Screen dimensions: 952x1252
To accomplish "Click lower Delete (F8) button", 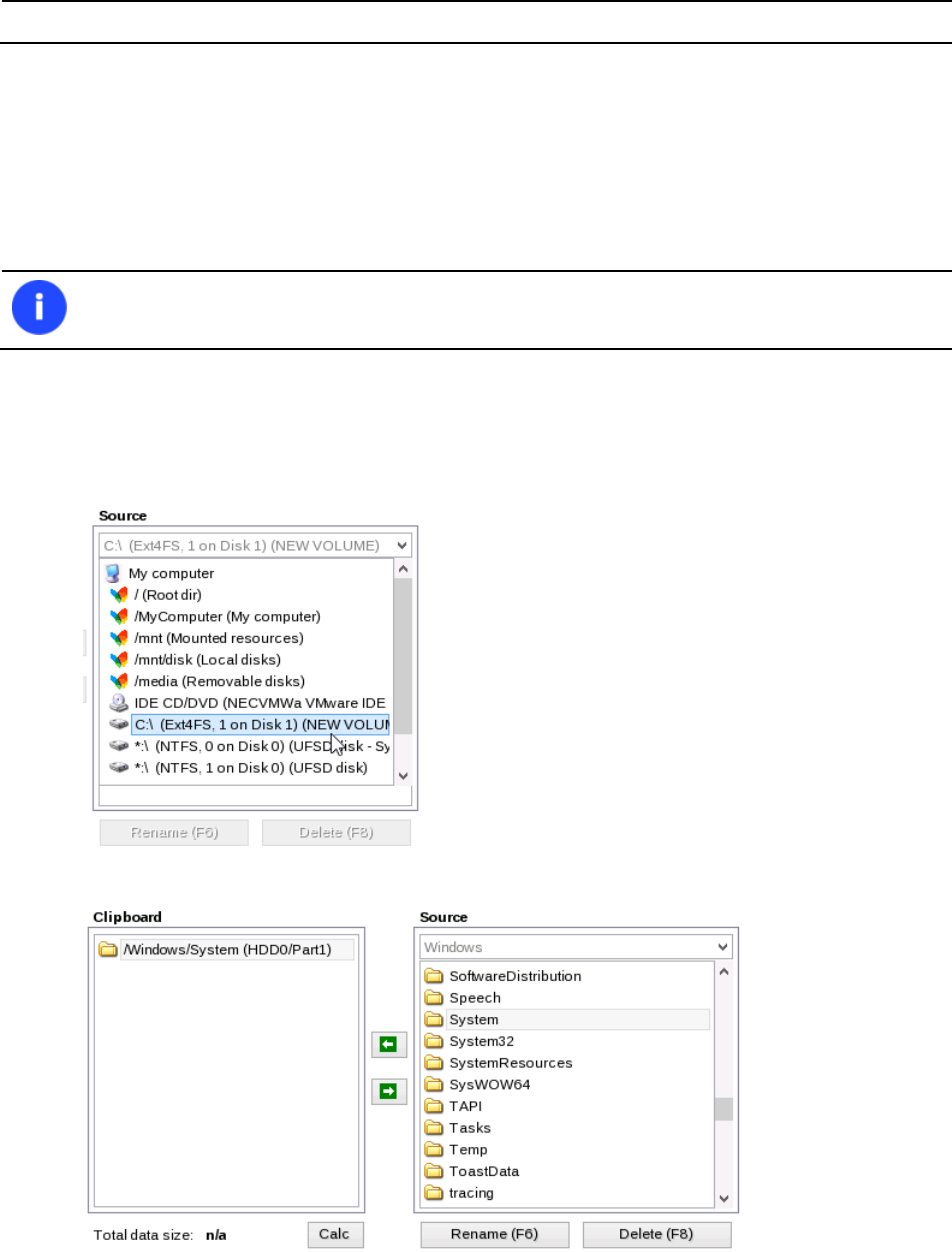I will tap(657, 1234).
